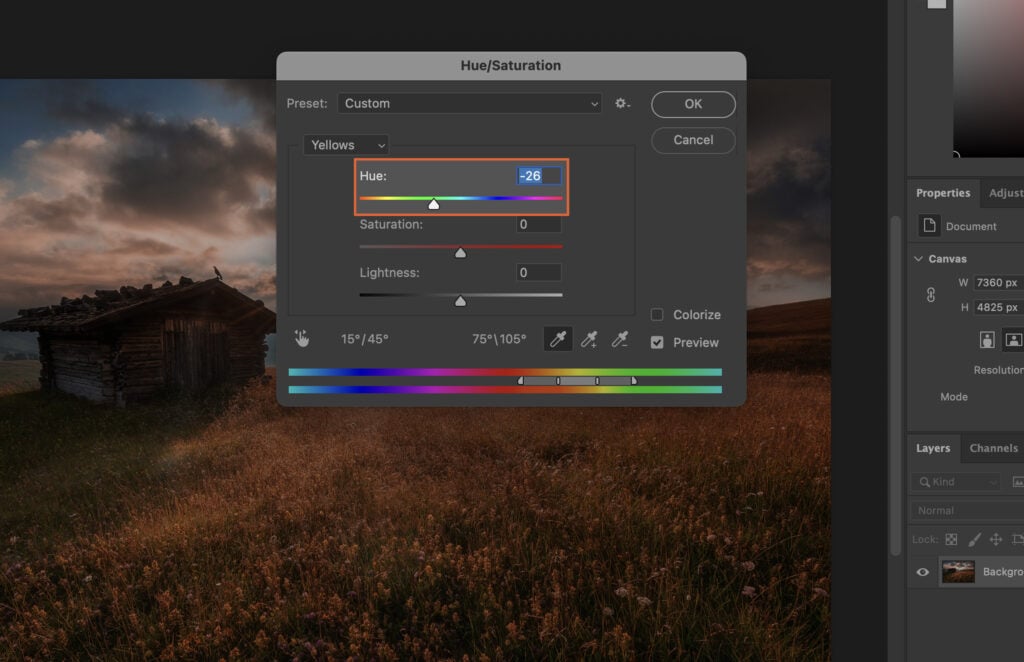The height and width of the screenshot is (662, 1024).
Task: Open the Preset dropdown showing Custom
Action: point(469,103)
